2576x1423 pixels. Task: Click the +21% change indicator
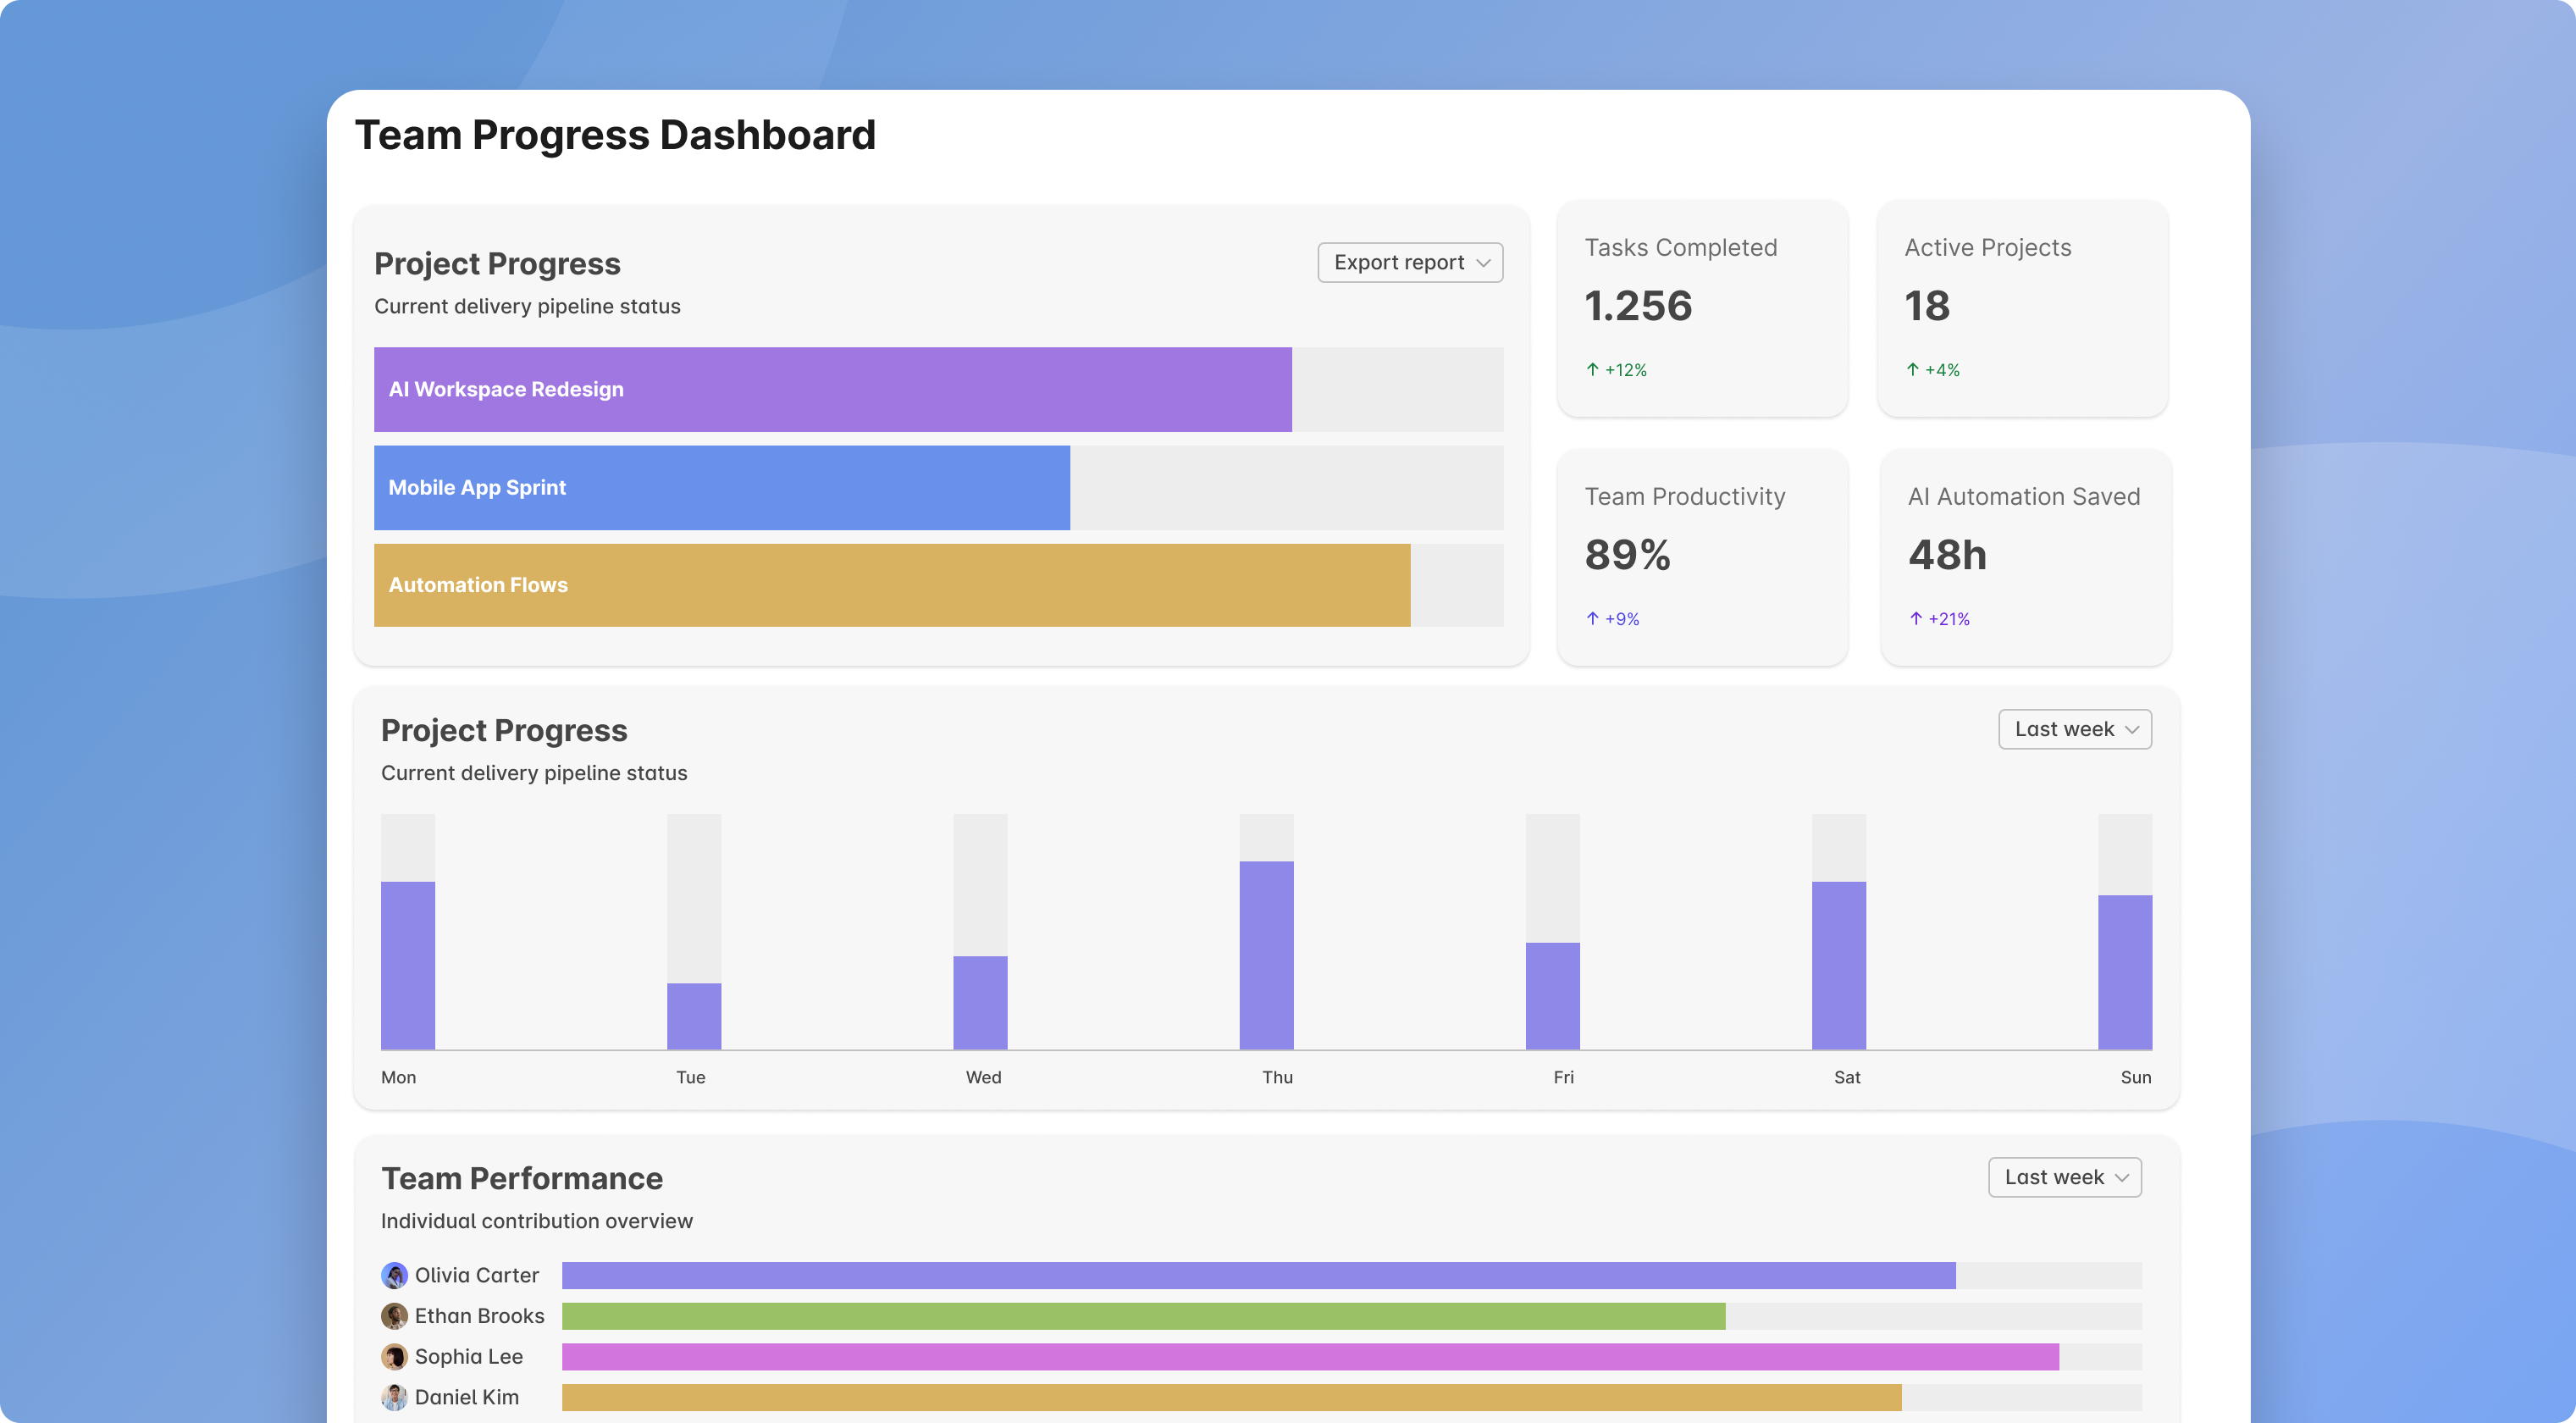click(x=1949, y=619)
